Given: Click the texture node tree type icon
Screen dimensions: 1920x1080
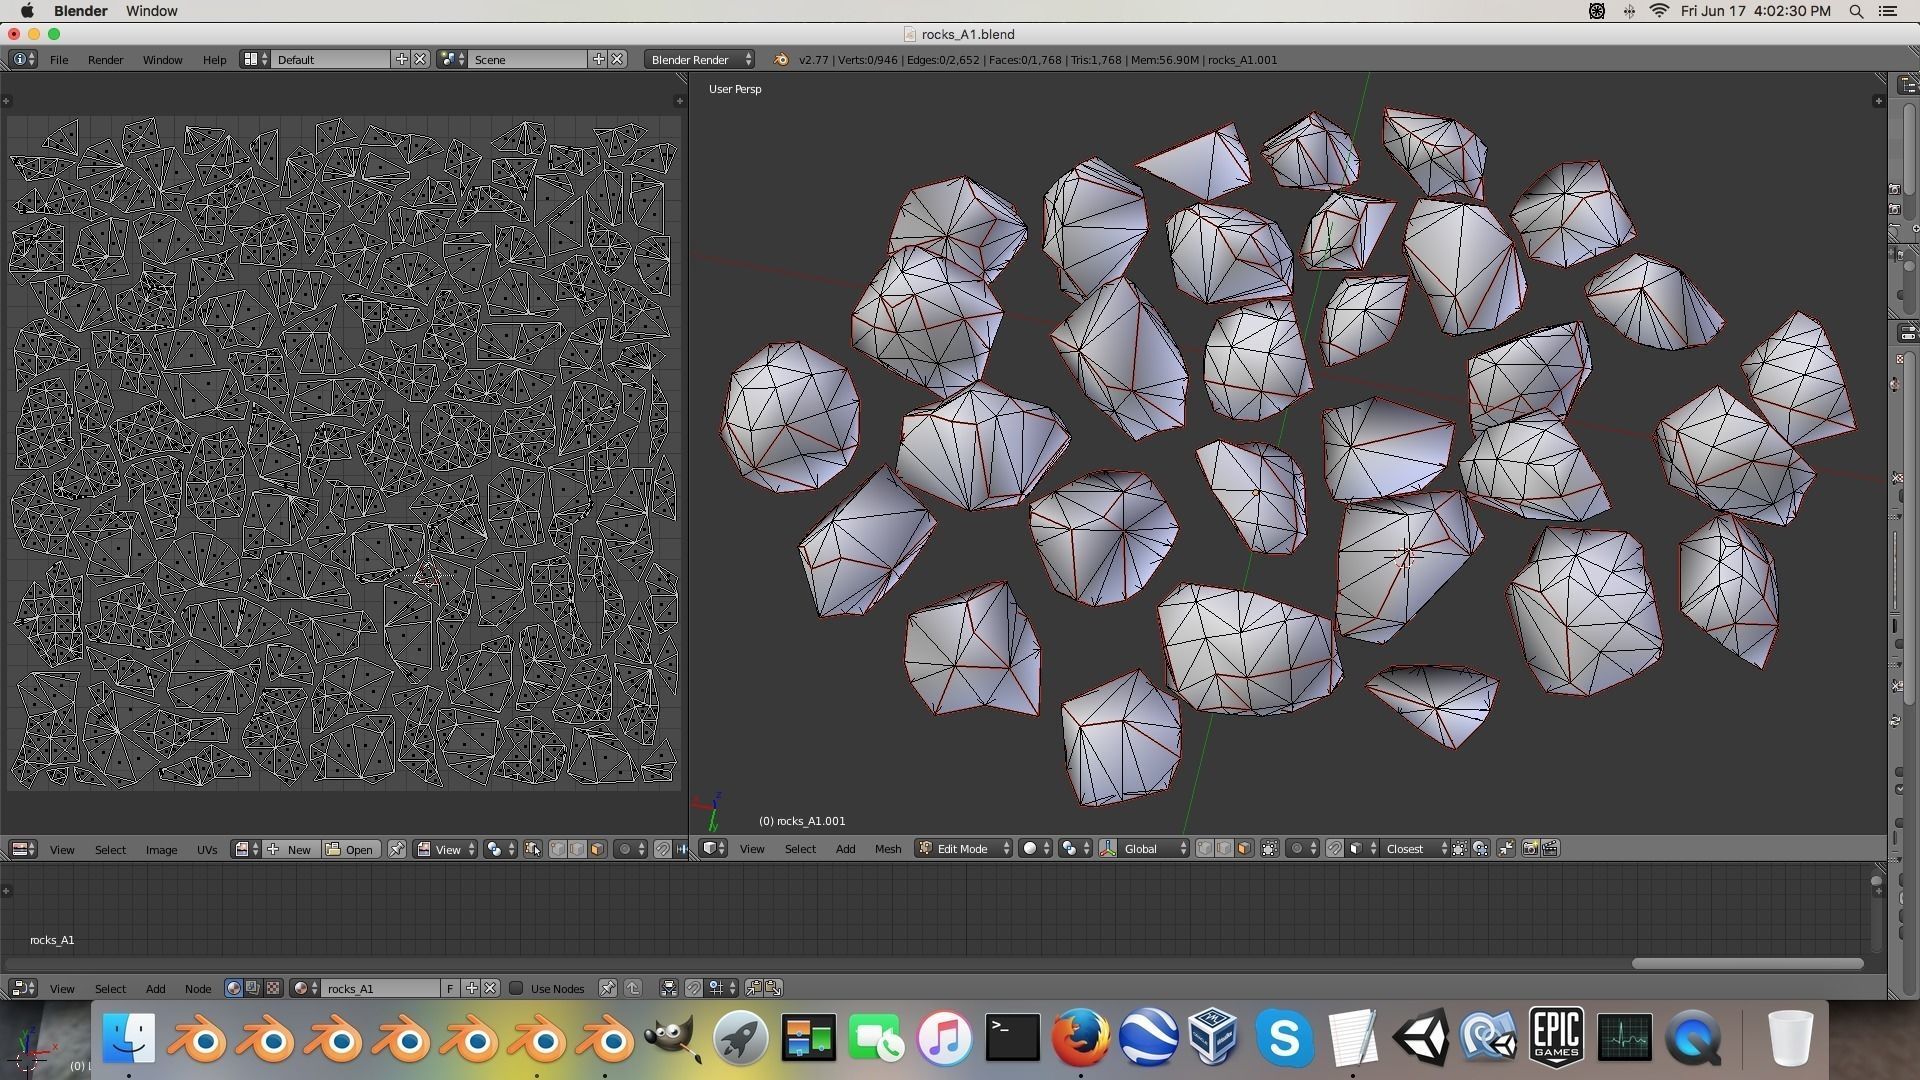Looking at the screenshot, I should 273,988.
